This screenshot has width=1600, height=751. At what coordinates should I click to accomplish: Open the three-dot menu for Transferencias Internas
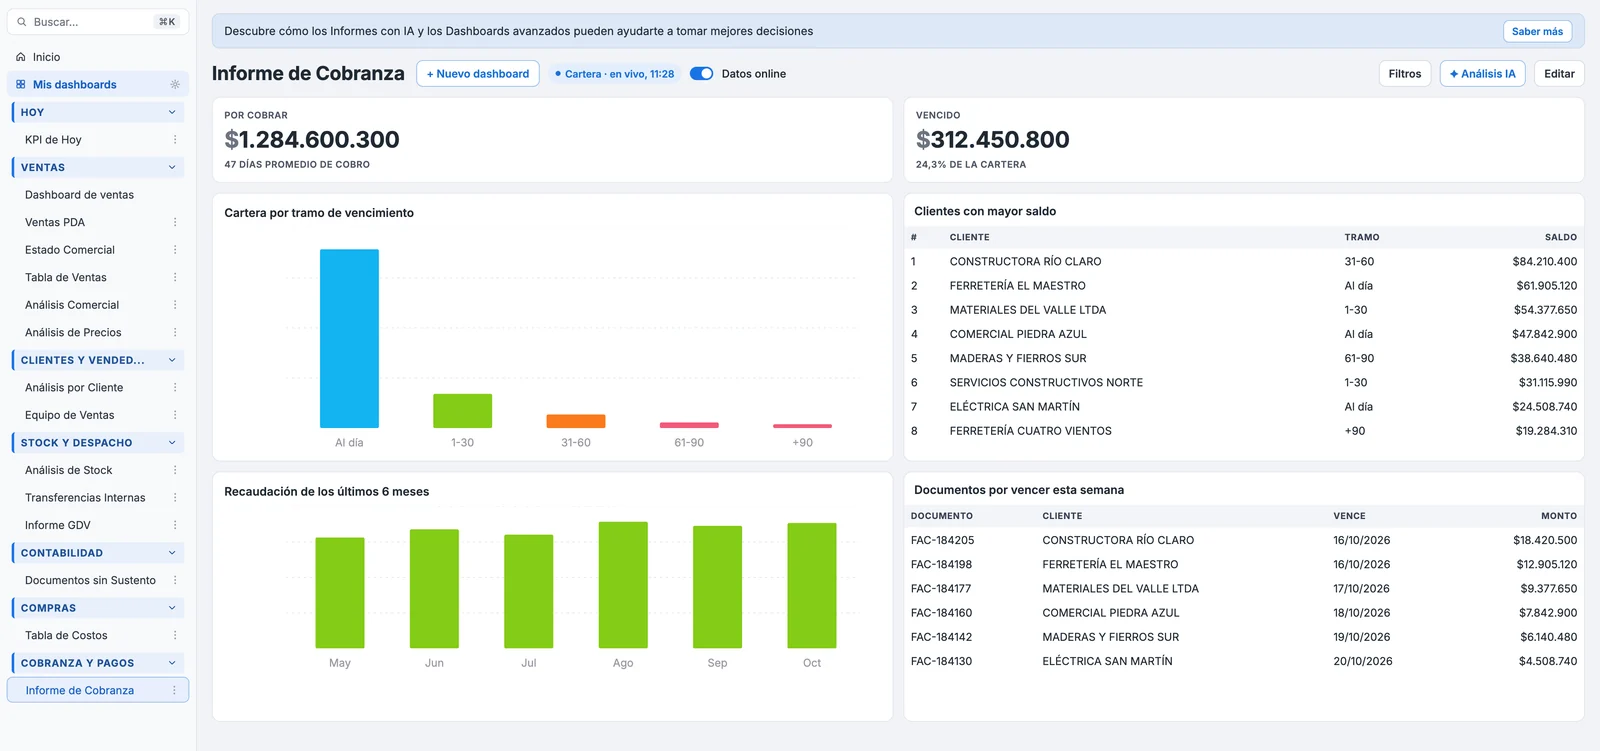coord(175,497)
